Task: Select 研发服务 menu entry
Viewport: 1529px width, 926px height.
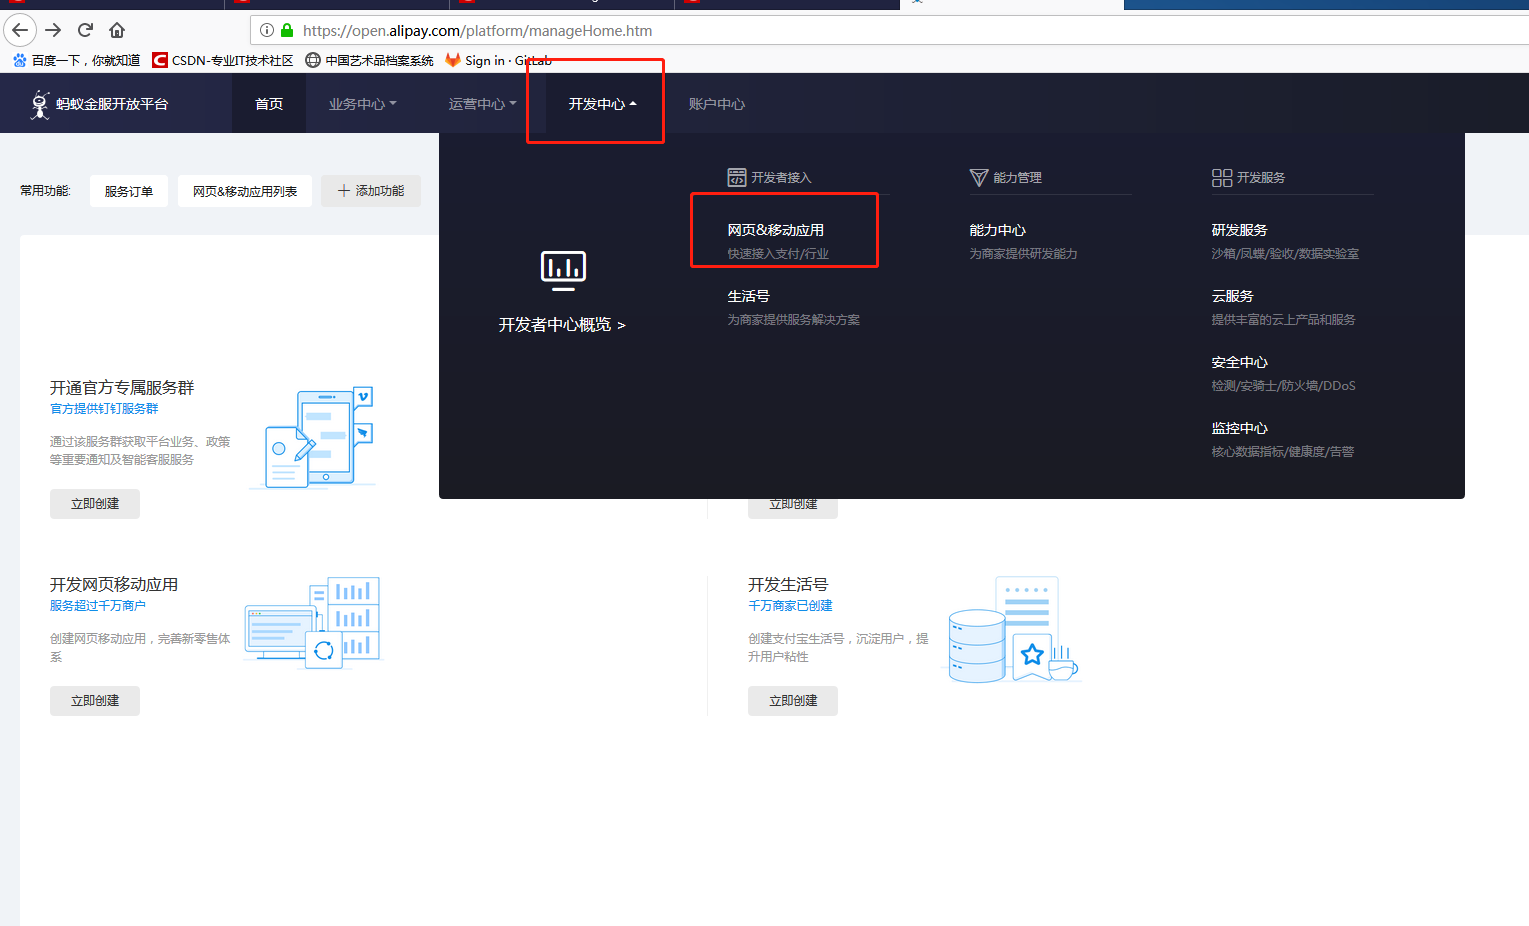Action: click(x=1239, y=230)
